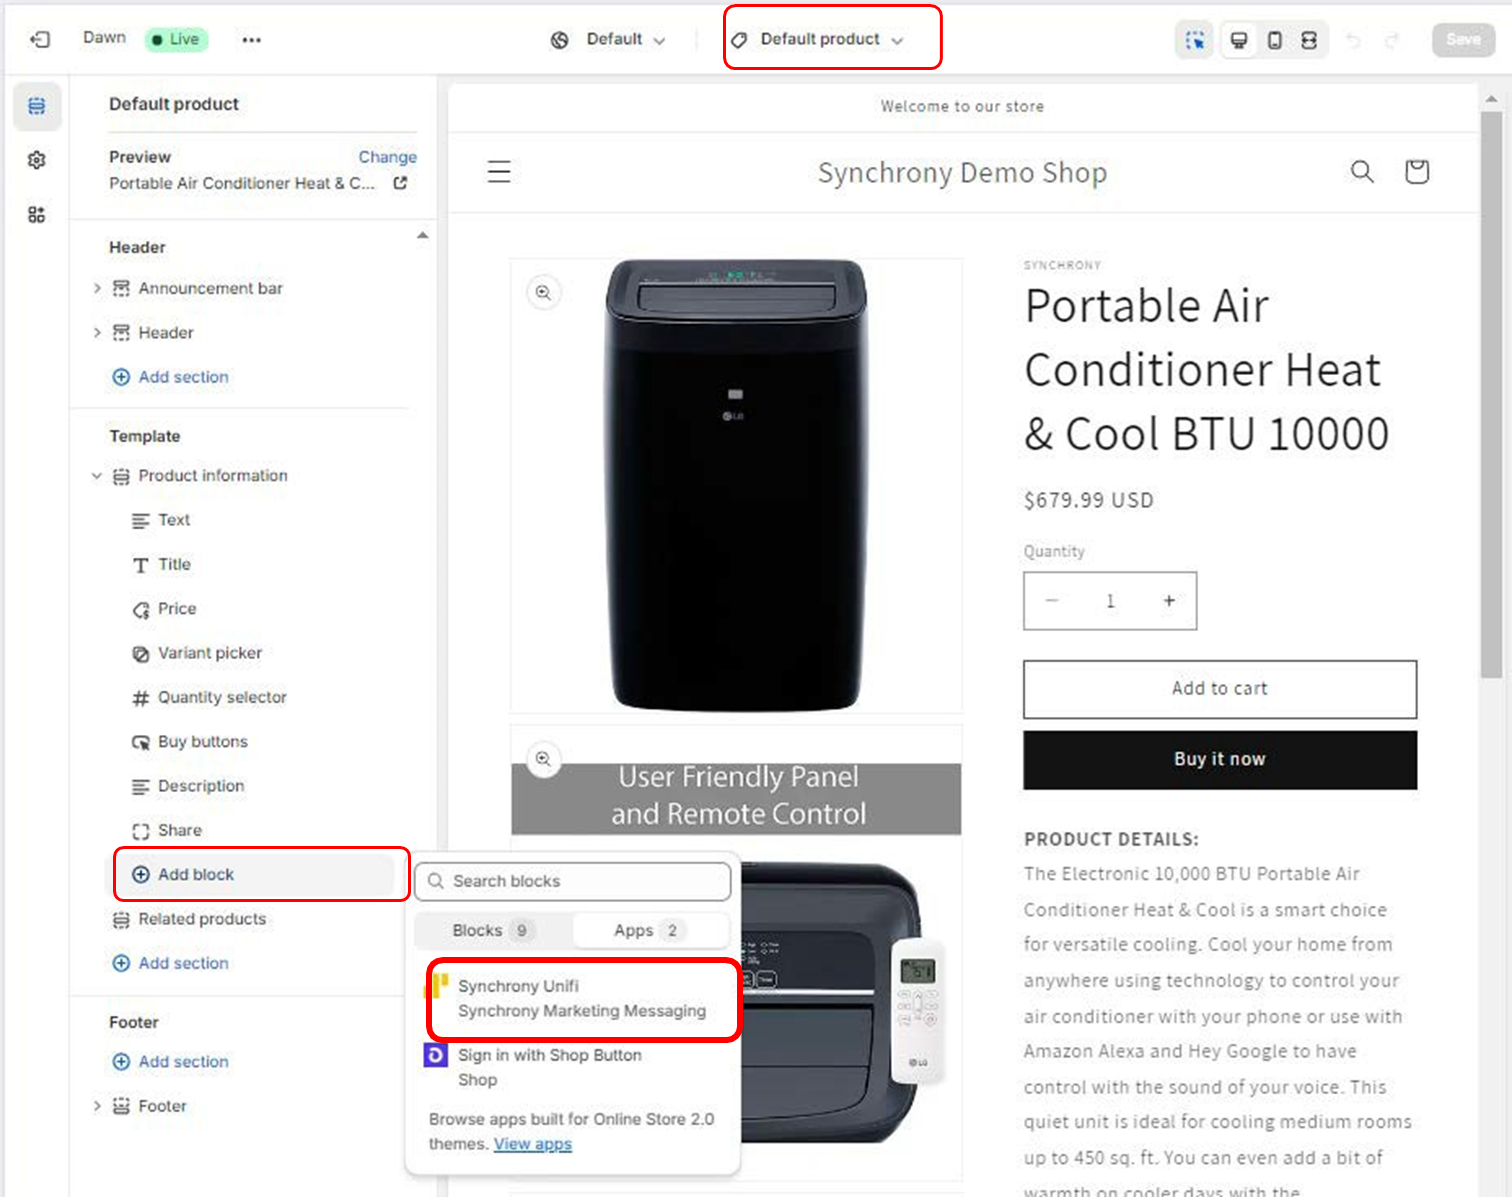Click the Save button
The height and width of the screenshot is (1197, 1512).
coord(1463,39)
